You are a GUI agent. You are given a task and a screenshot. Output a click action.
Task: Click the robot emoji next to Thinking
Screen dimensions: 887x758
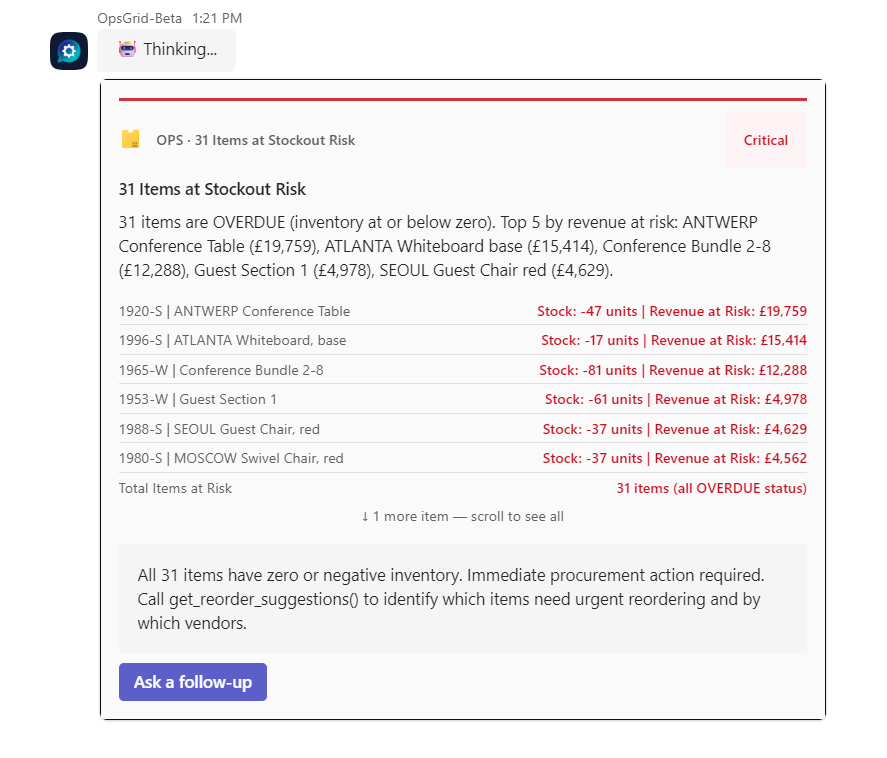click(127, 49)
